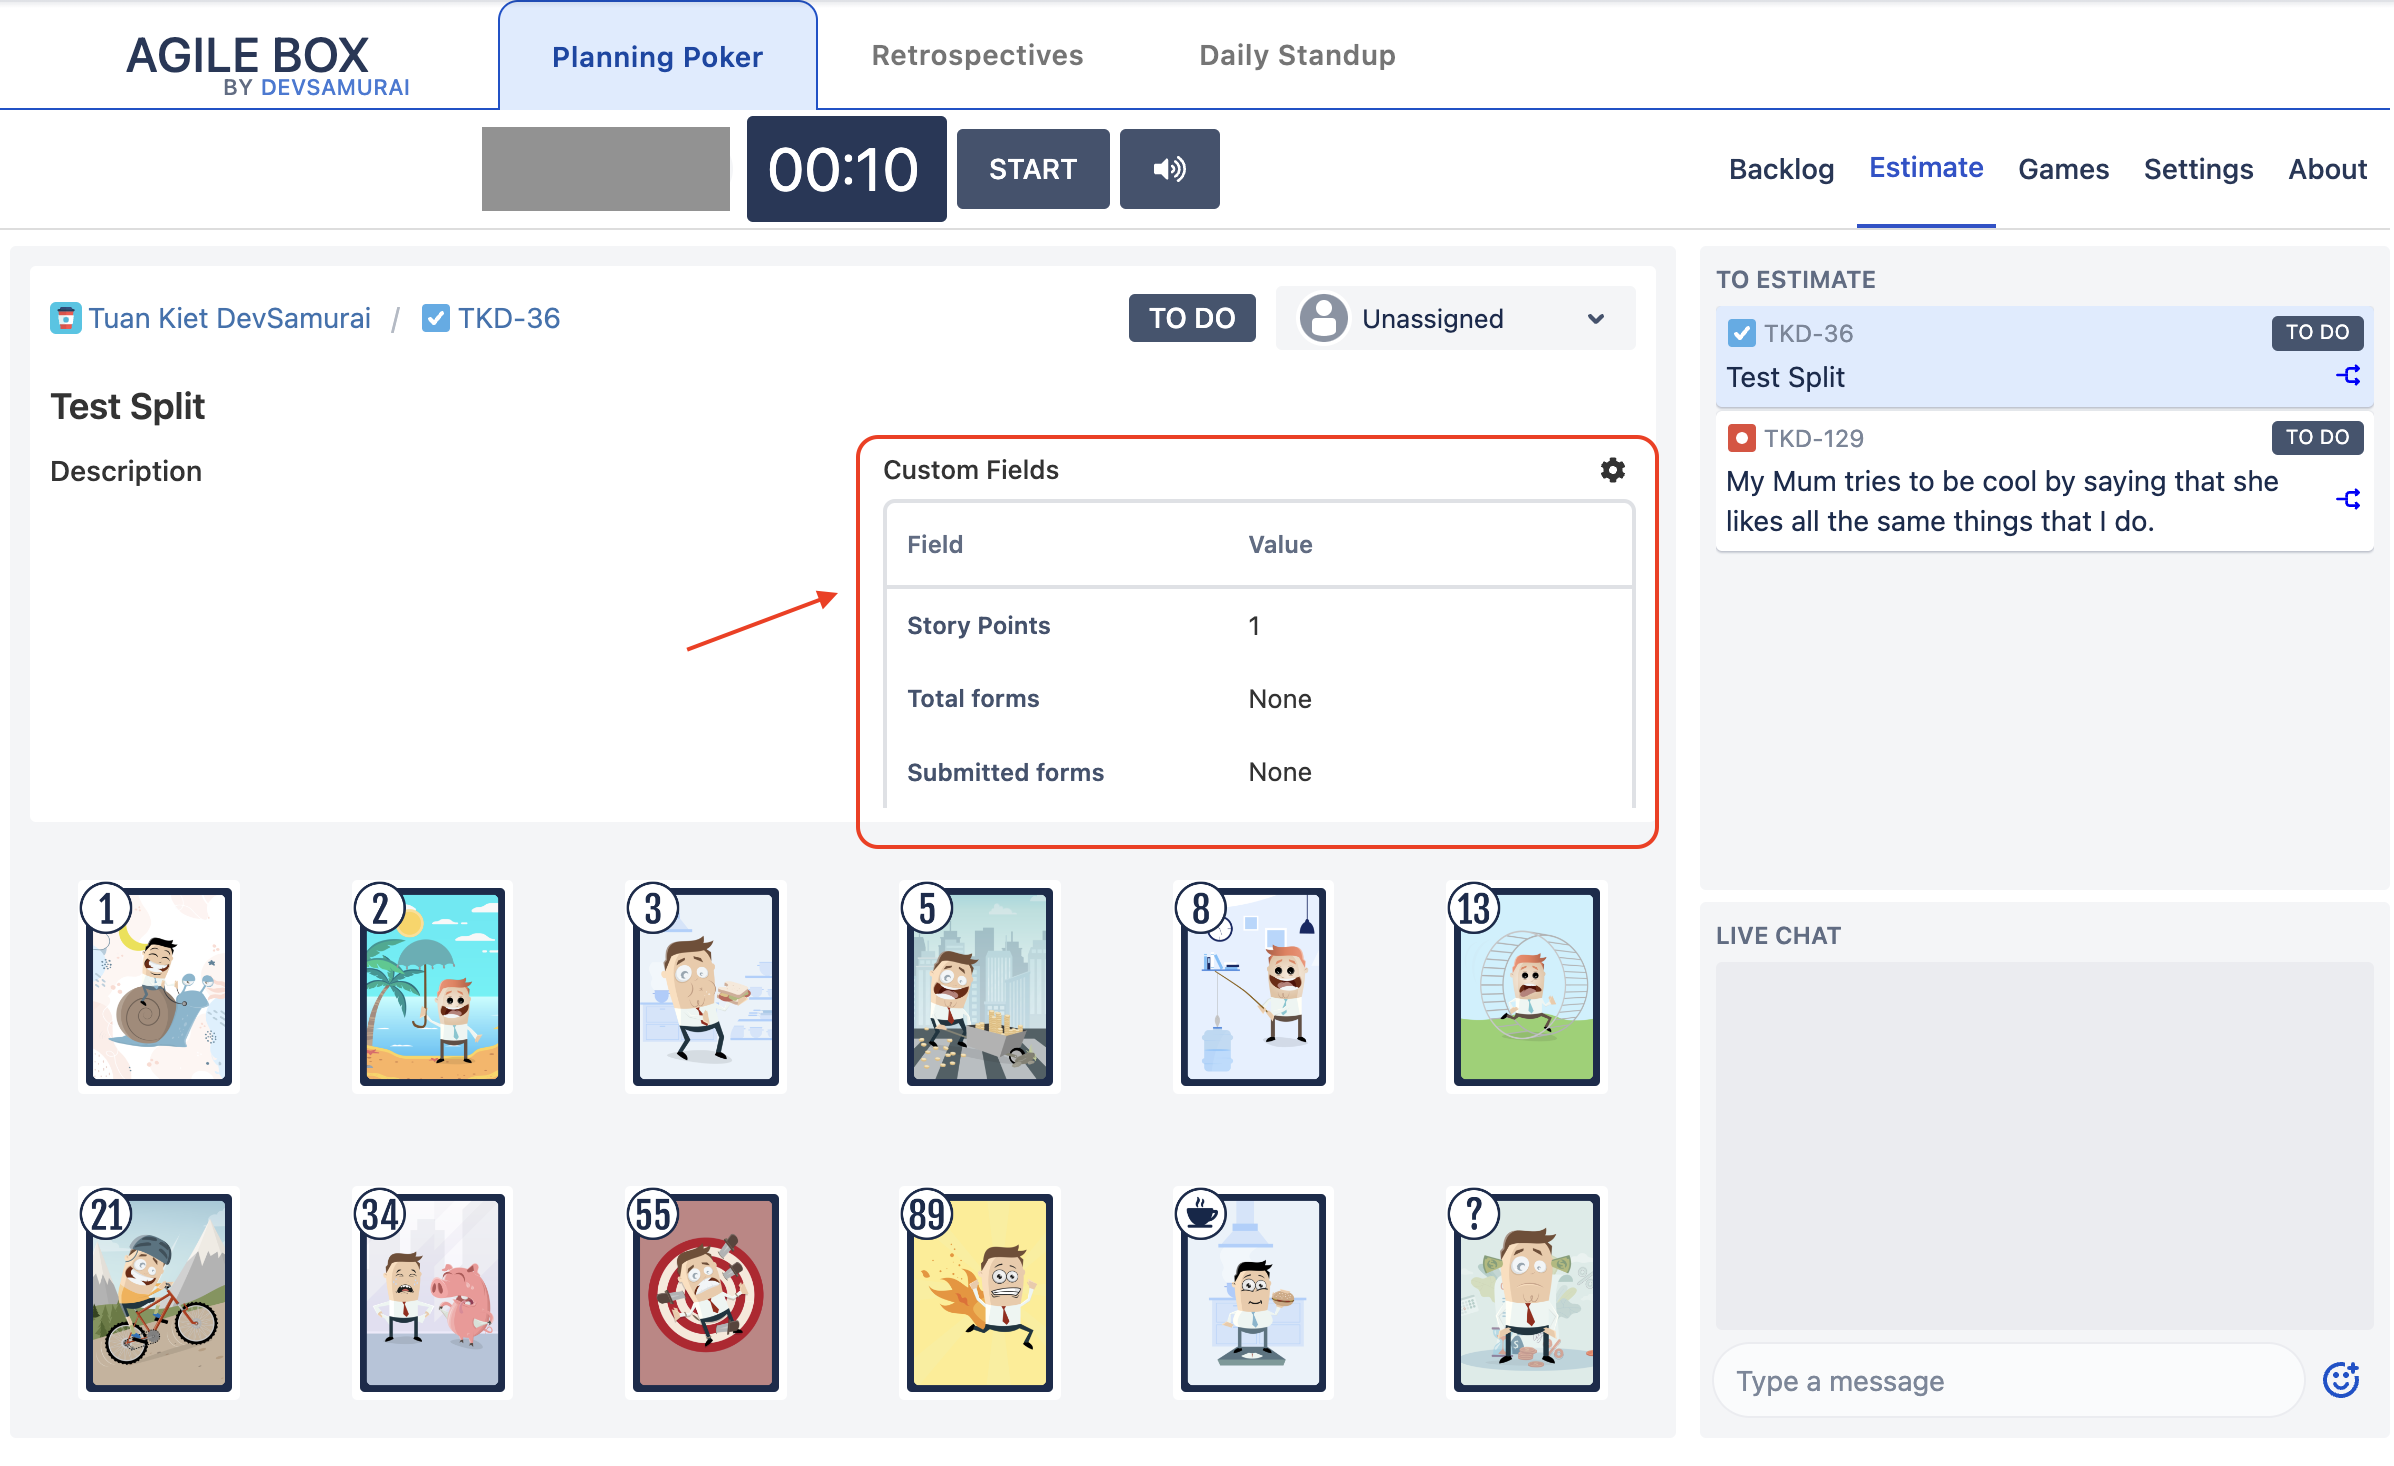This screenshot has height=1466, width=2394.
Task: Pick the 89 point yellow card
Action: click(978, 1291)
